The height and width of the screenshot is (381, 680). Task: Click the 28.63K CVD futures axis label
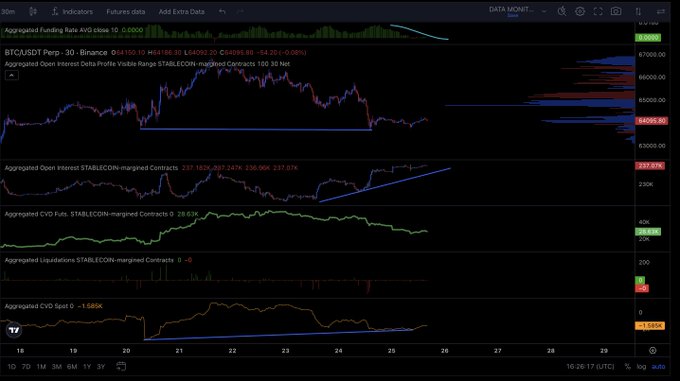(648, 232)
